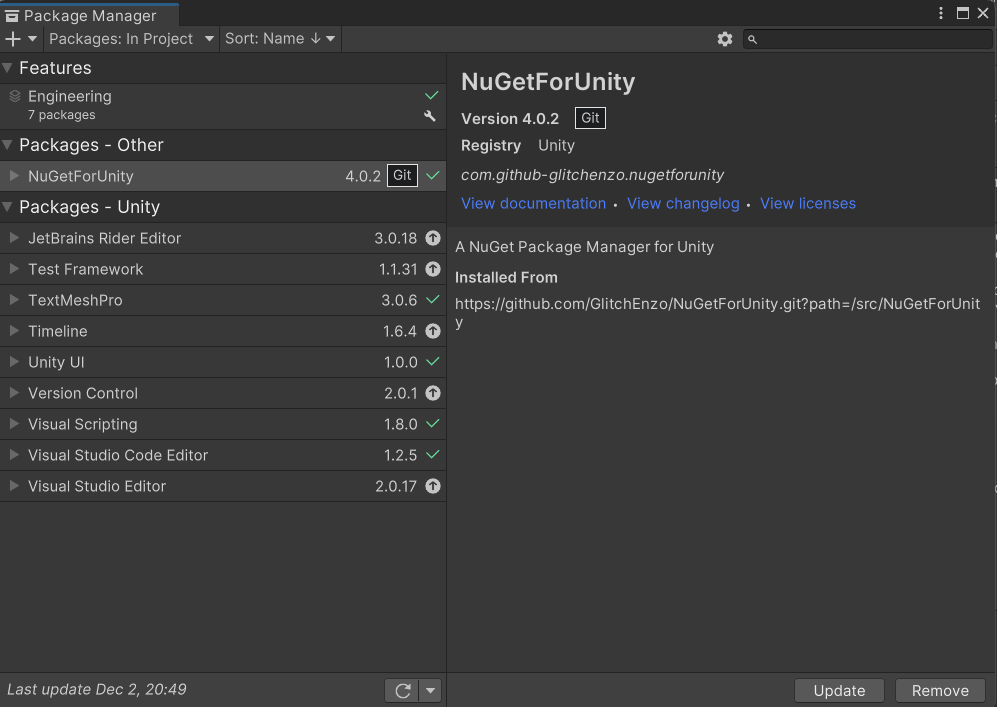997x707 pixels.
Task: Select the Unity UI package
Action: point(223,362)
